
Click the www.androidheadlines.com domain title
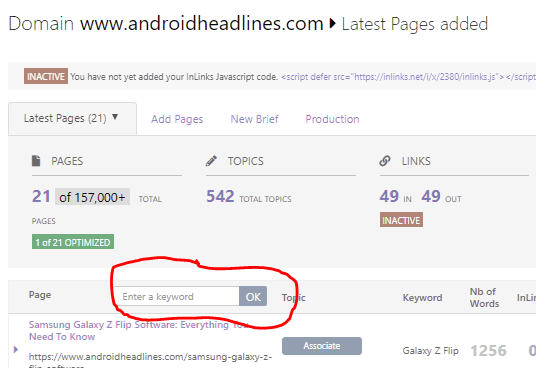pos(202,24)
